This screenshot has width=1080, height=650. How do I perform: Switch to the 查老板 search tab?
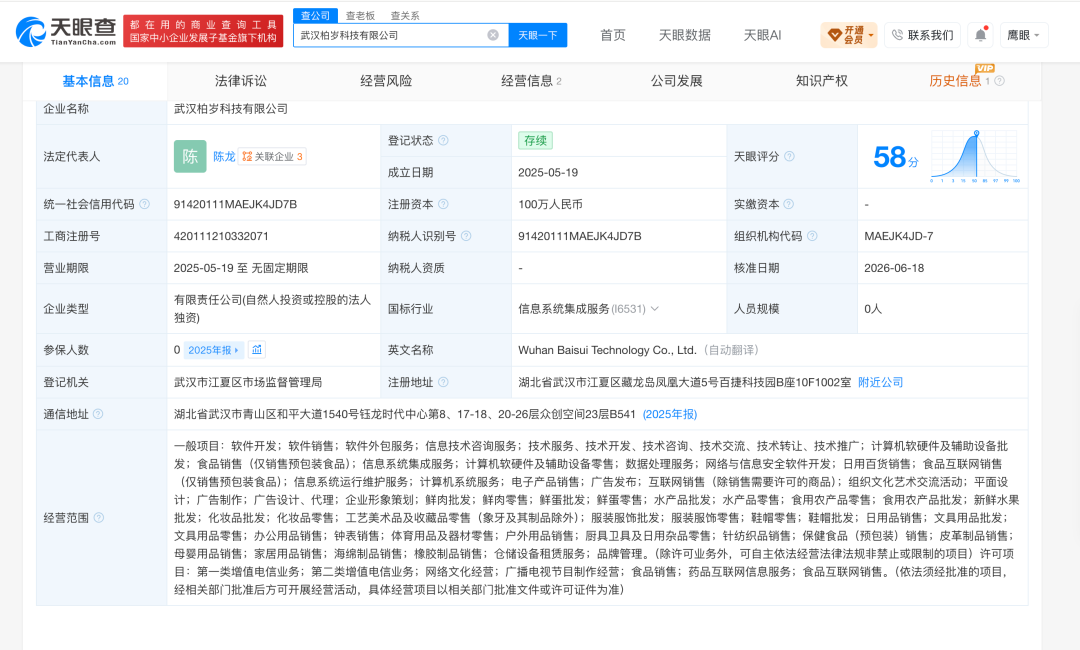(x=360, y=15)
